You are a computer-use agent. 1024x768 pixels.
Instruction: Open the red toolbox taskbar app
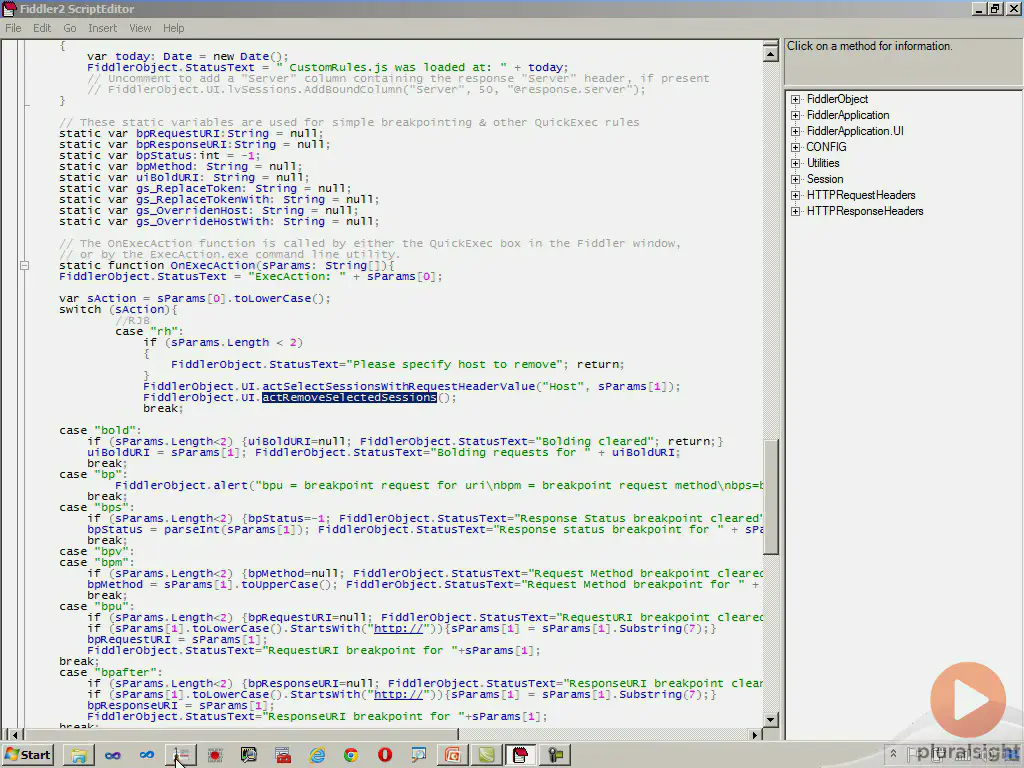(283, 755)
